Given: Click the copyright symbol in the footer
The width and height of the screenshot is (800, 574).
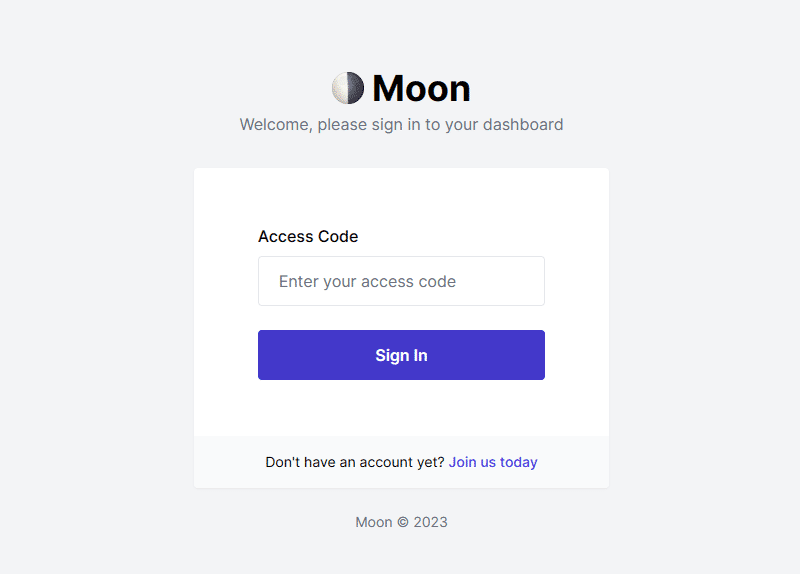Looking at the screenshot, I should [x=403, y=522].
